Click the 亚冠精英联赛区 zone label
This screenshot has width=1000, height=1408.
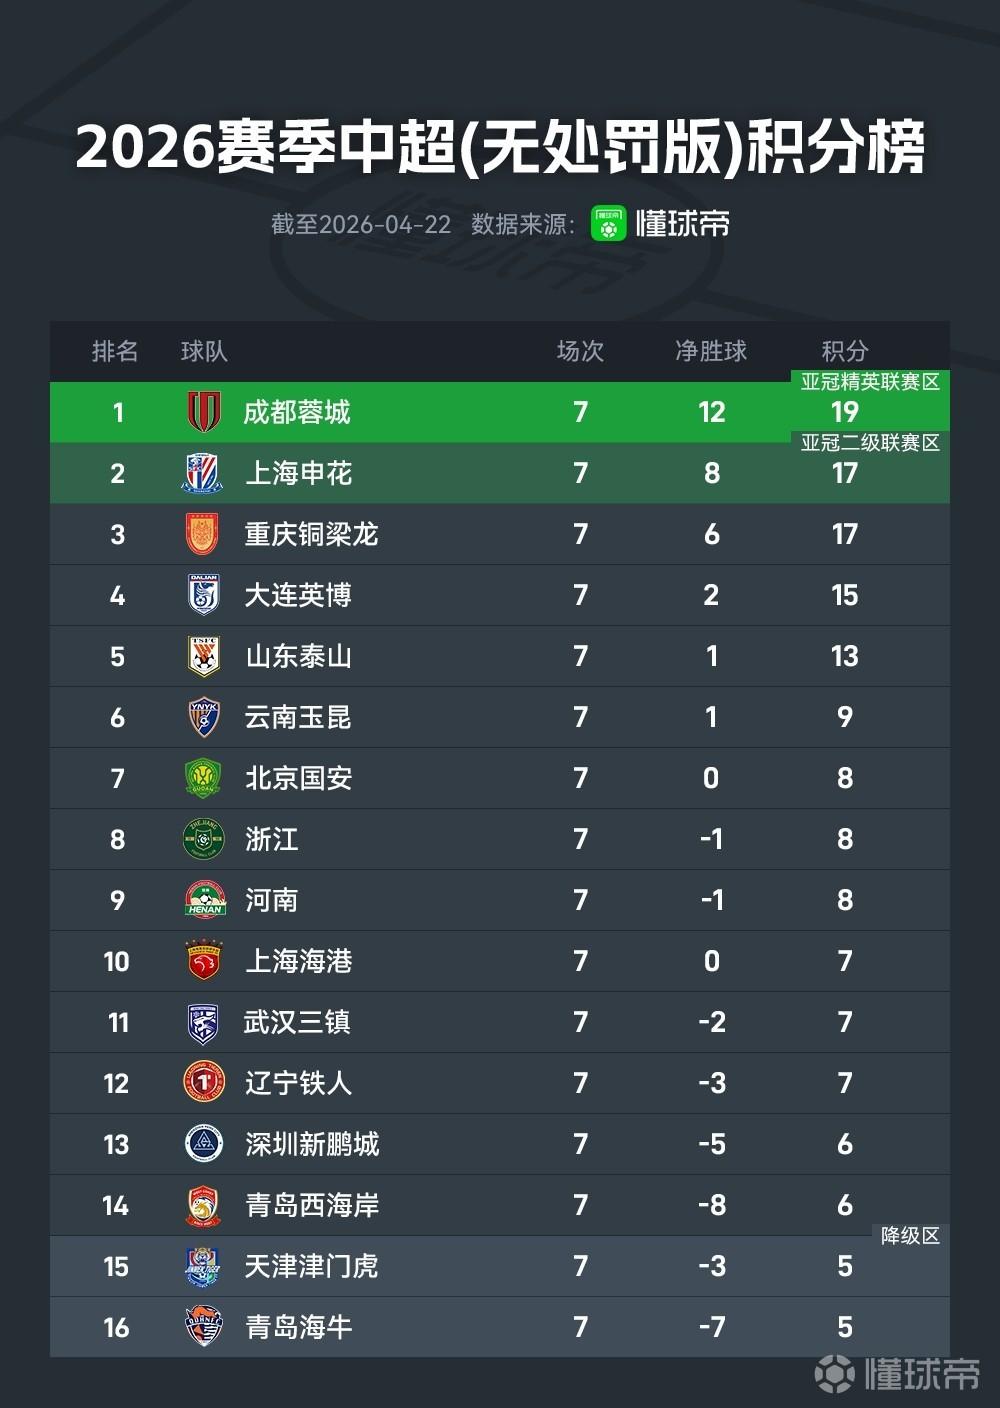[x=870, y=382]
